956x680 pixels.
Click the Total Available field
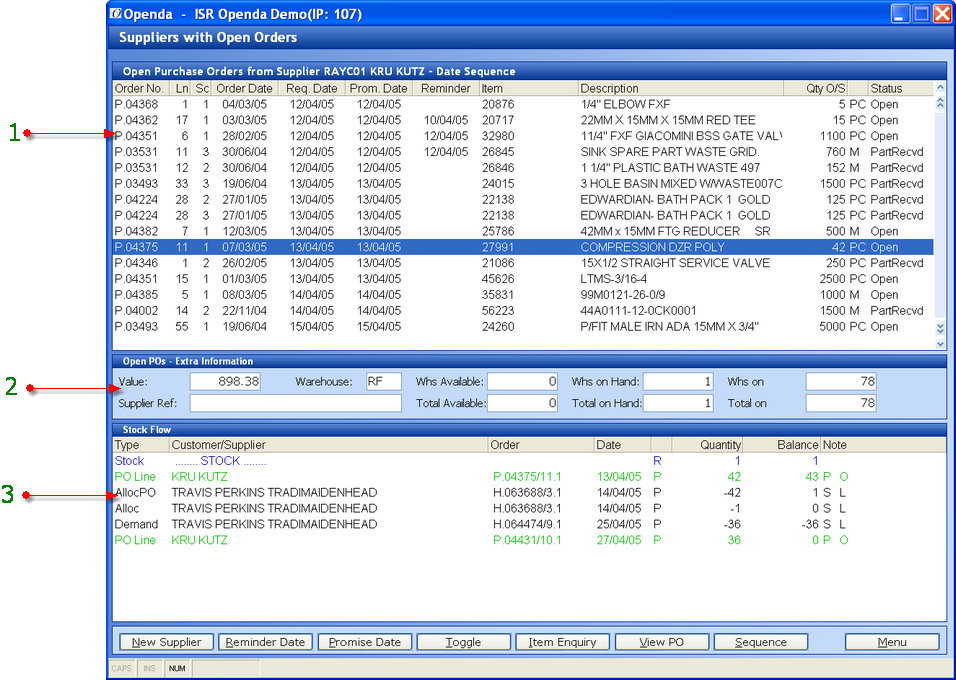[523, 403]
